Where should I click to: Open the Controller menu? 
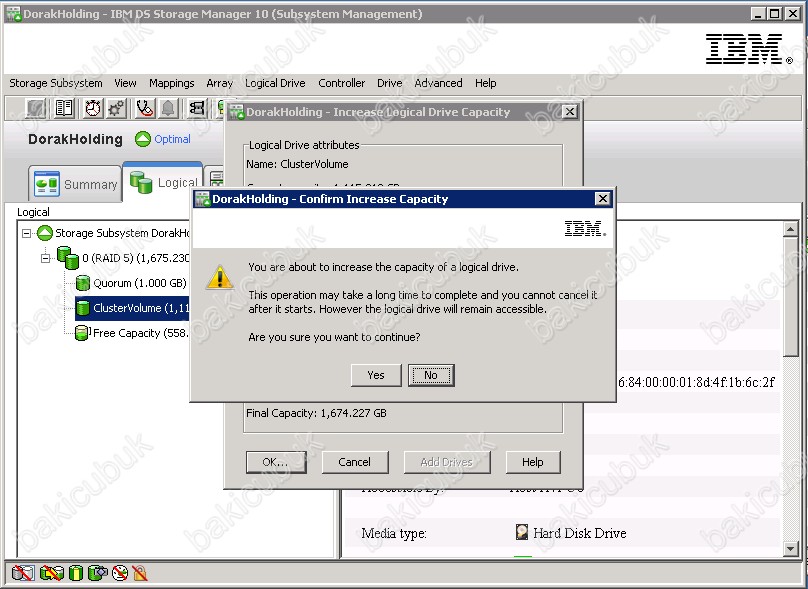342,83
